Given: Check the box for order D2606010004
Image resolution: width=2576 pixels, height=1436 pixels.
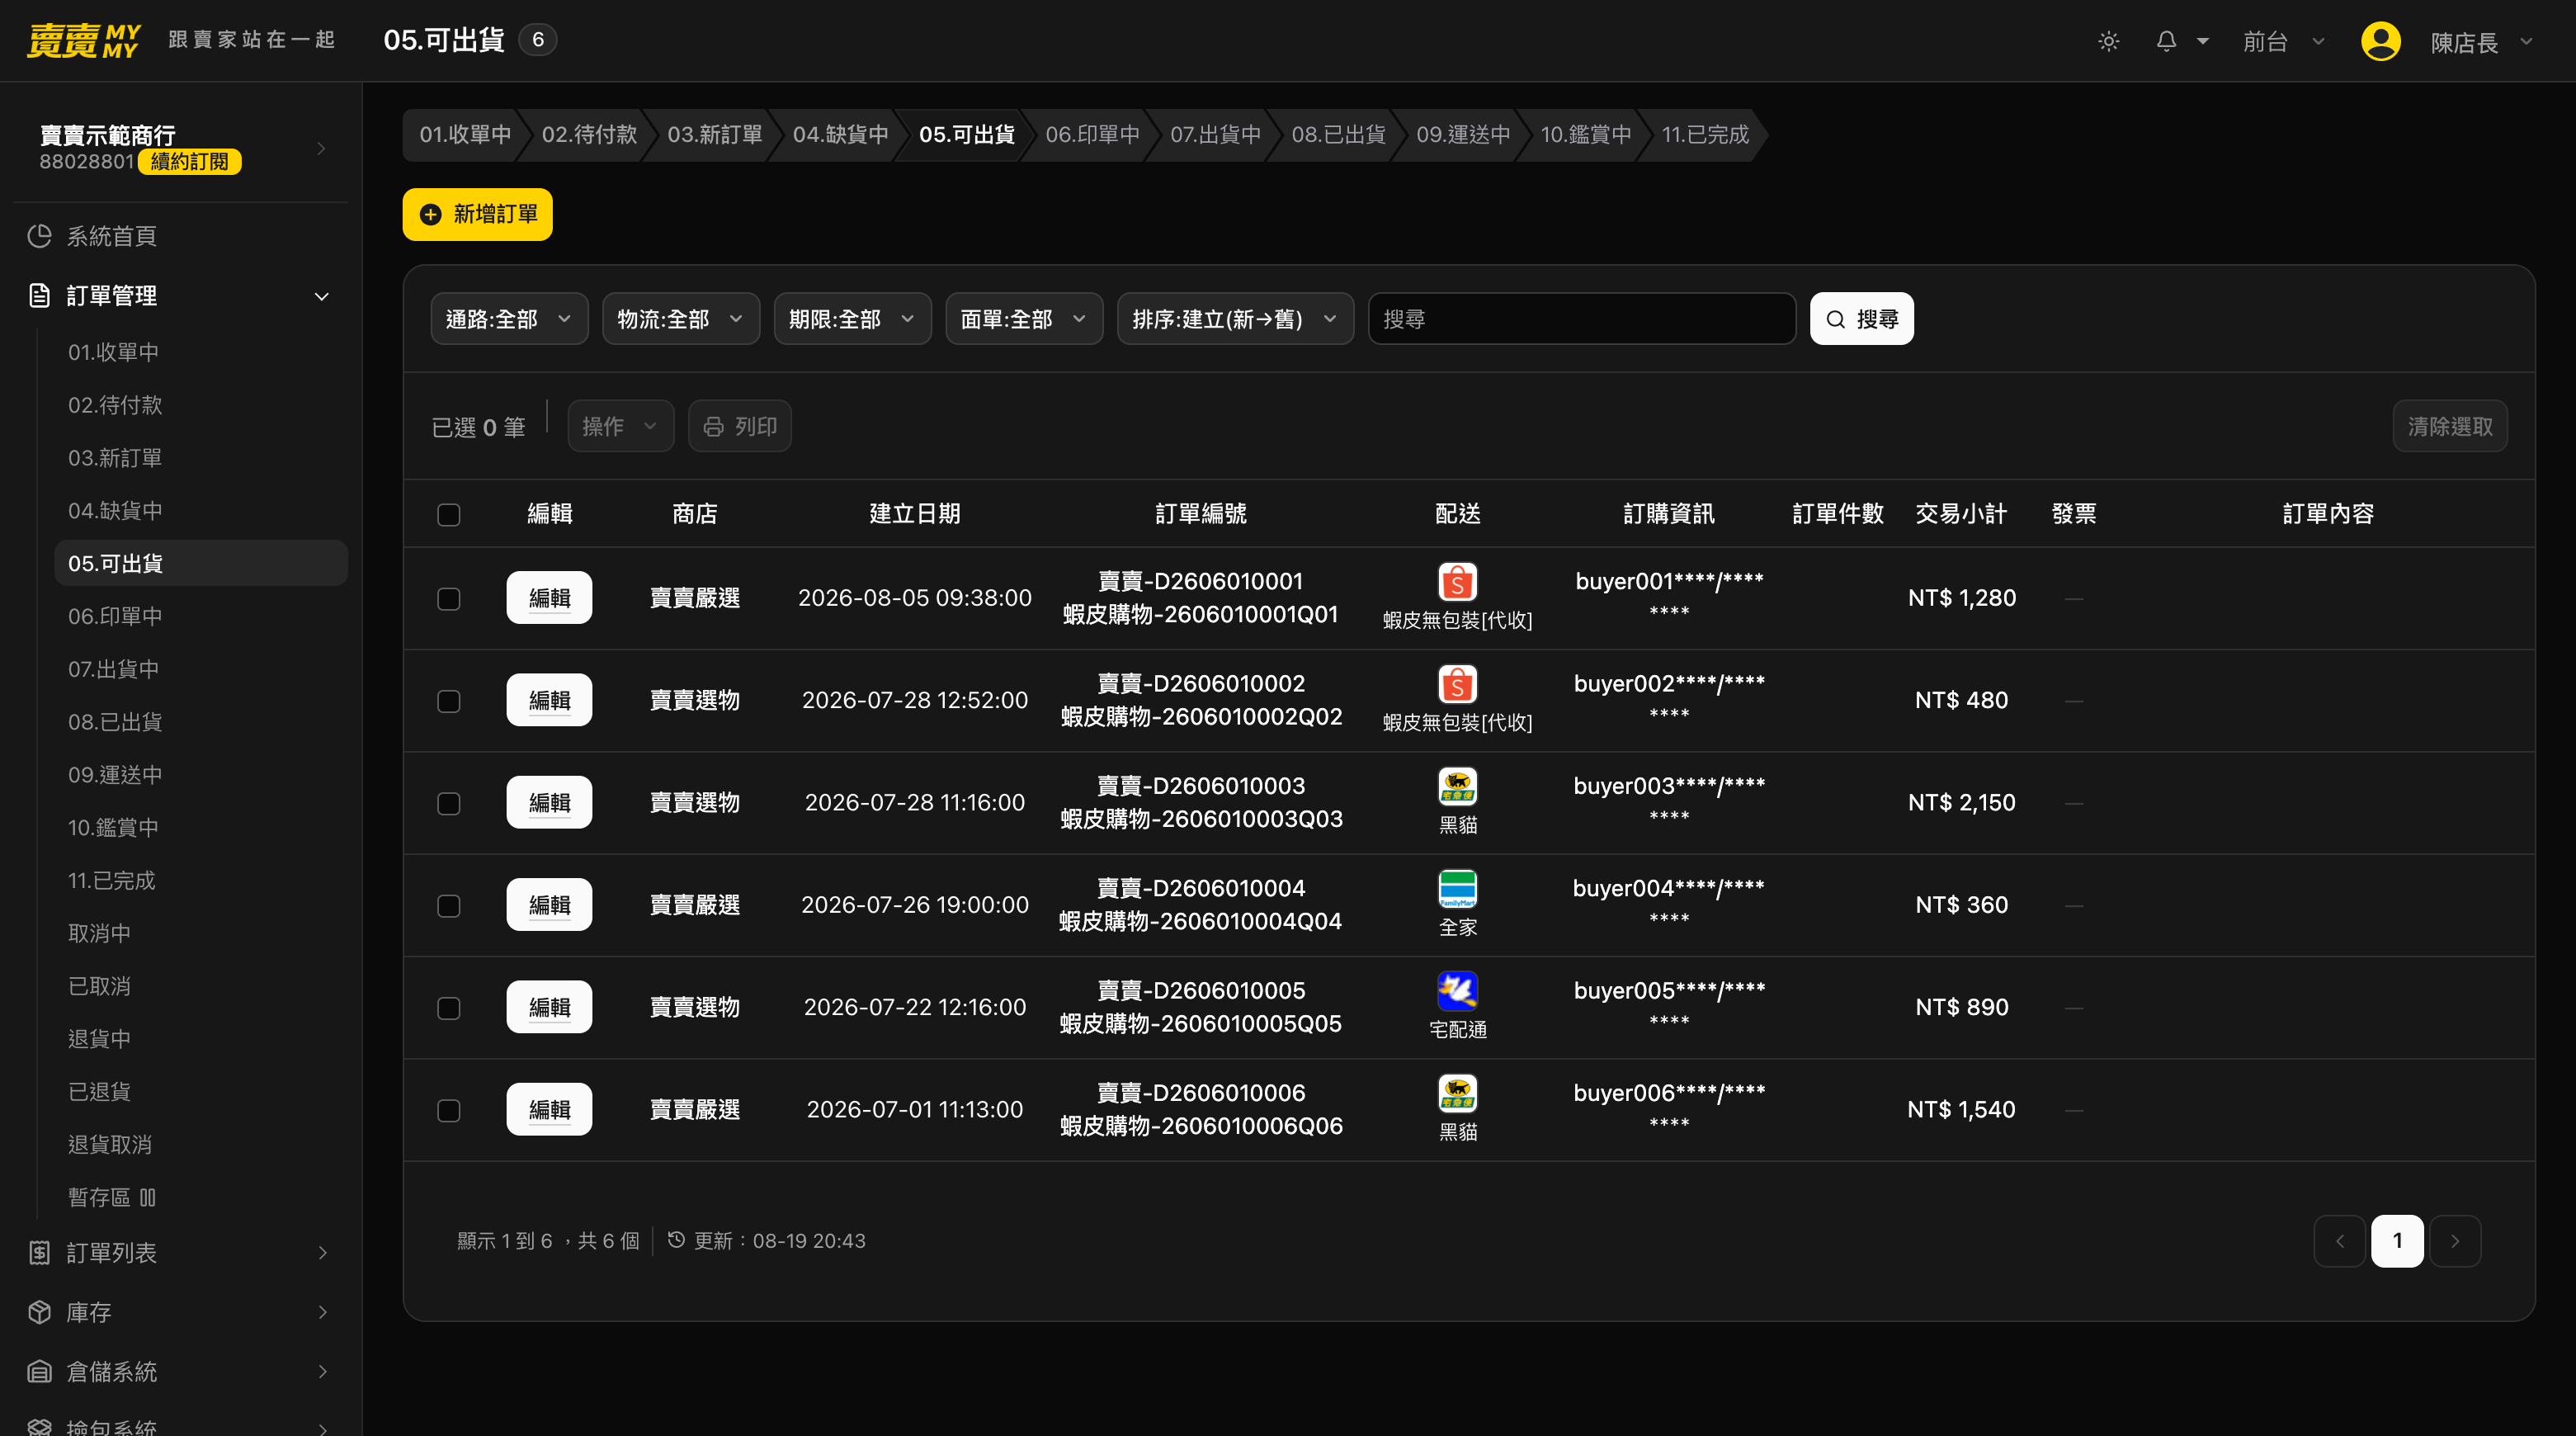Looking at the screenshot, I should (449, 906).
